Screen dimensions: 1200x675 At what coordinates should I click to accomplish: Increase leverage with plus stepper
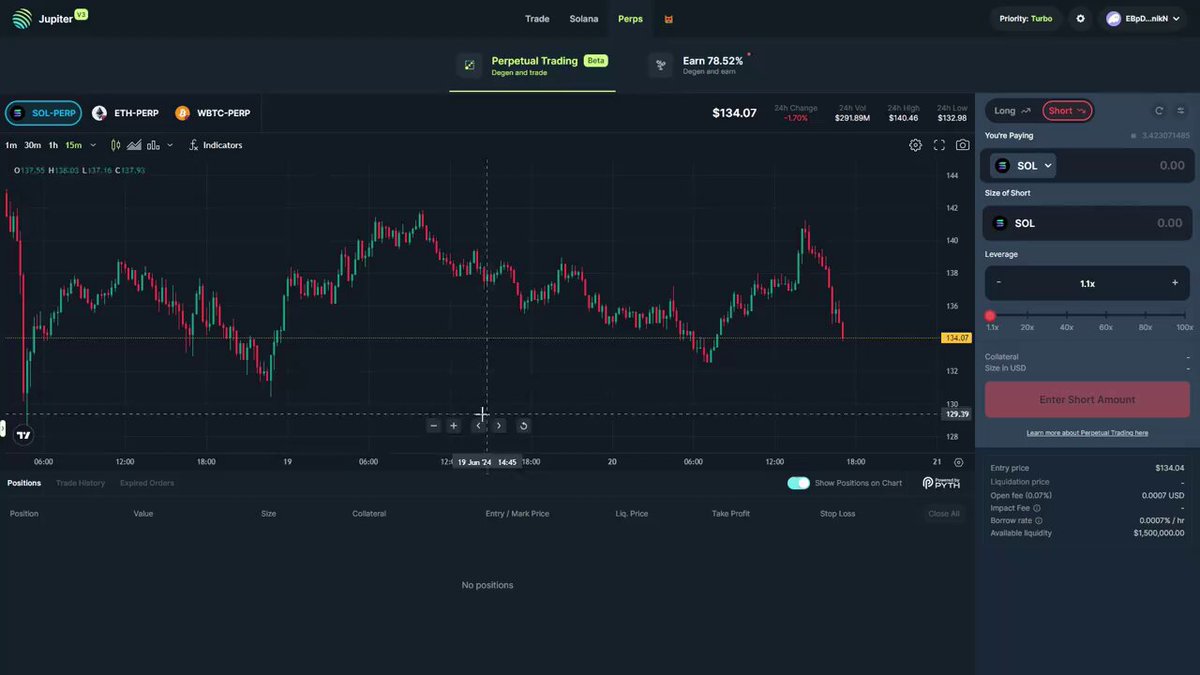[x=1175, y=283]
